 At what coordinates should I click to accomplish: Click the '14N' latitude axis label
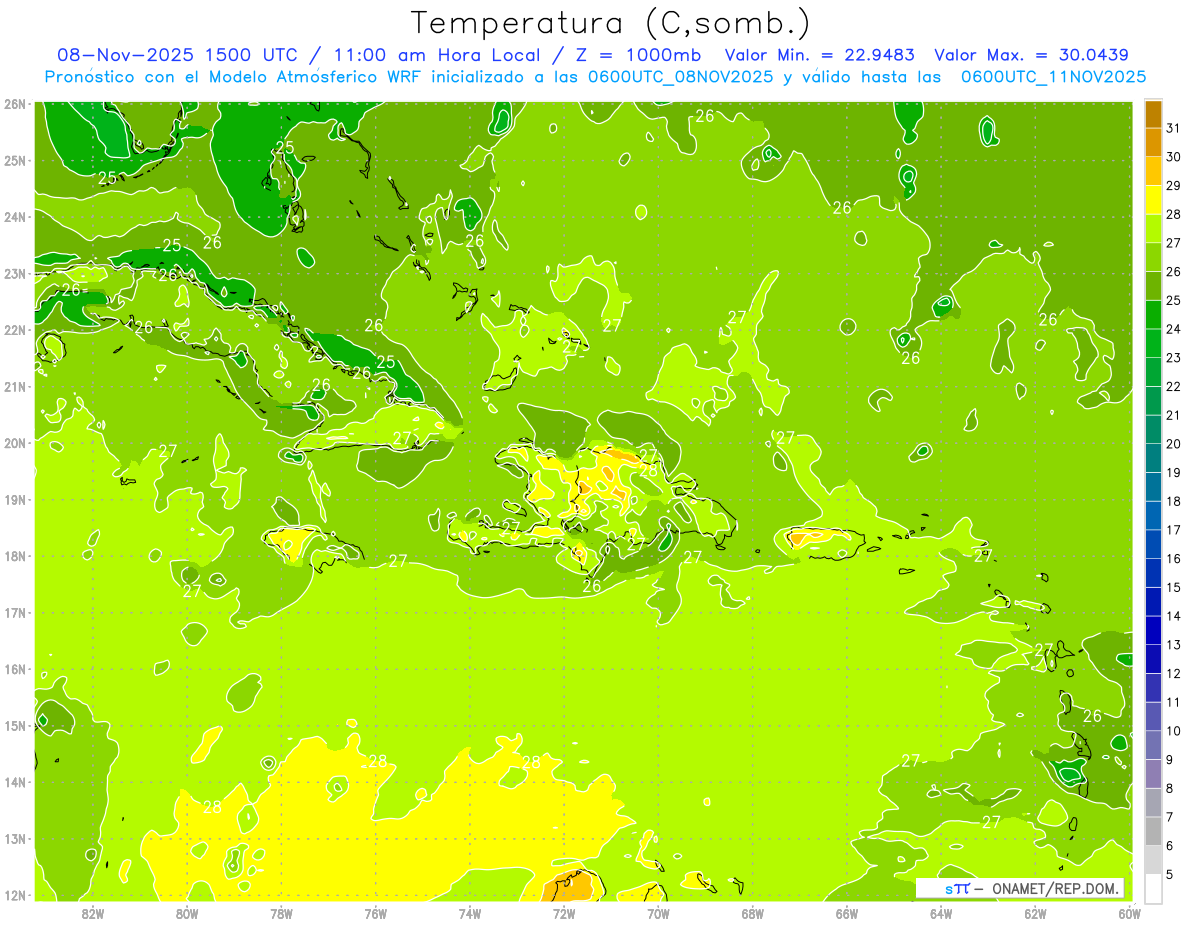[x=15, y=782]
